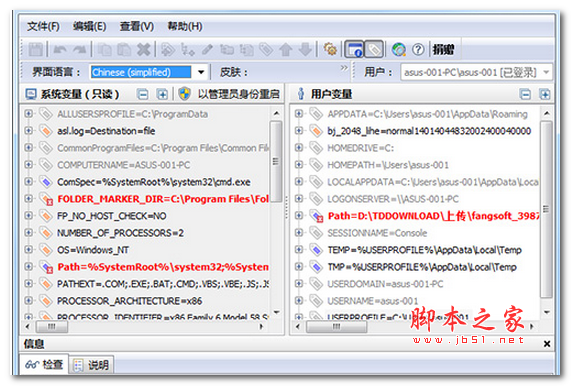Select PROCESSOR_ARCHITECTURE=x86 row
Viewport: 571px width, 386px height.
129,301
